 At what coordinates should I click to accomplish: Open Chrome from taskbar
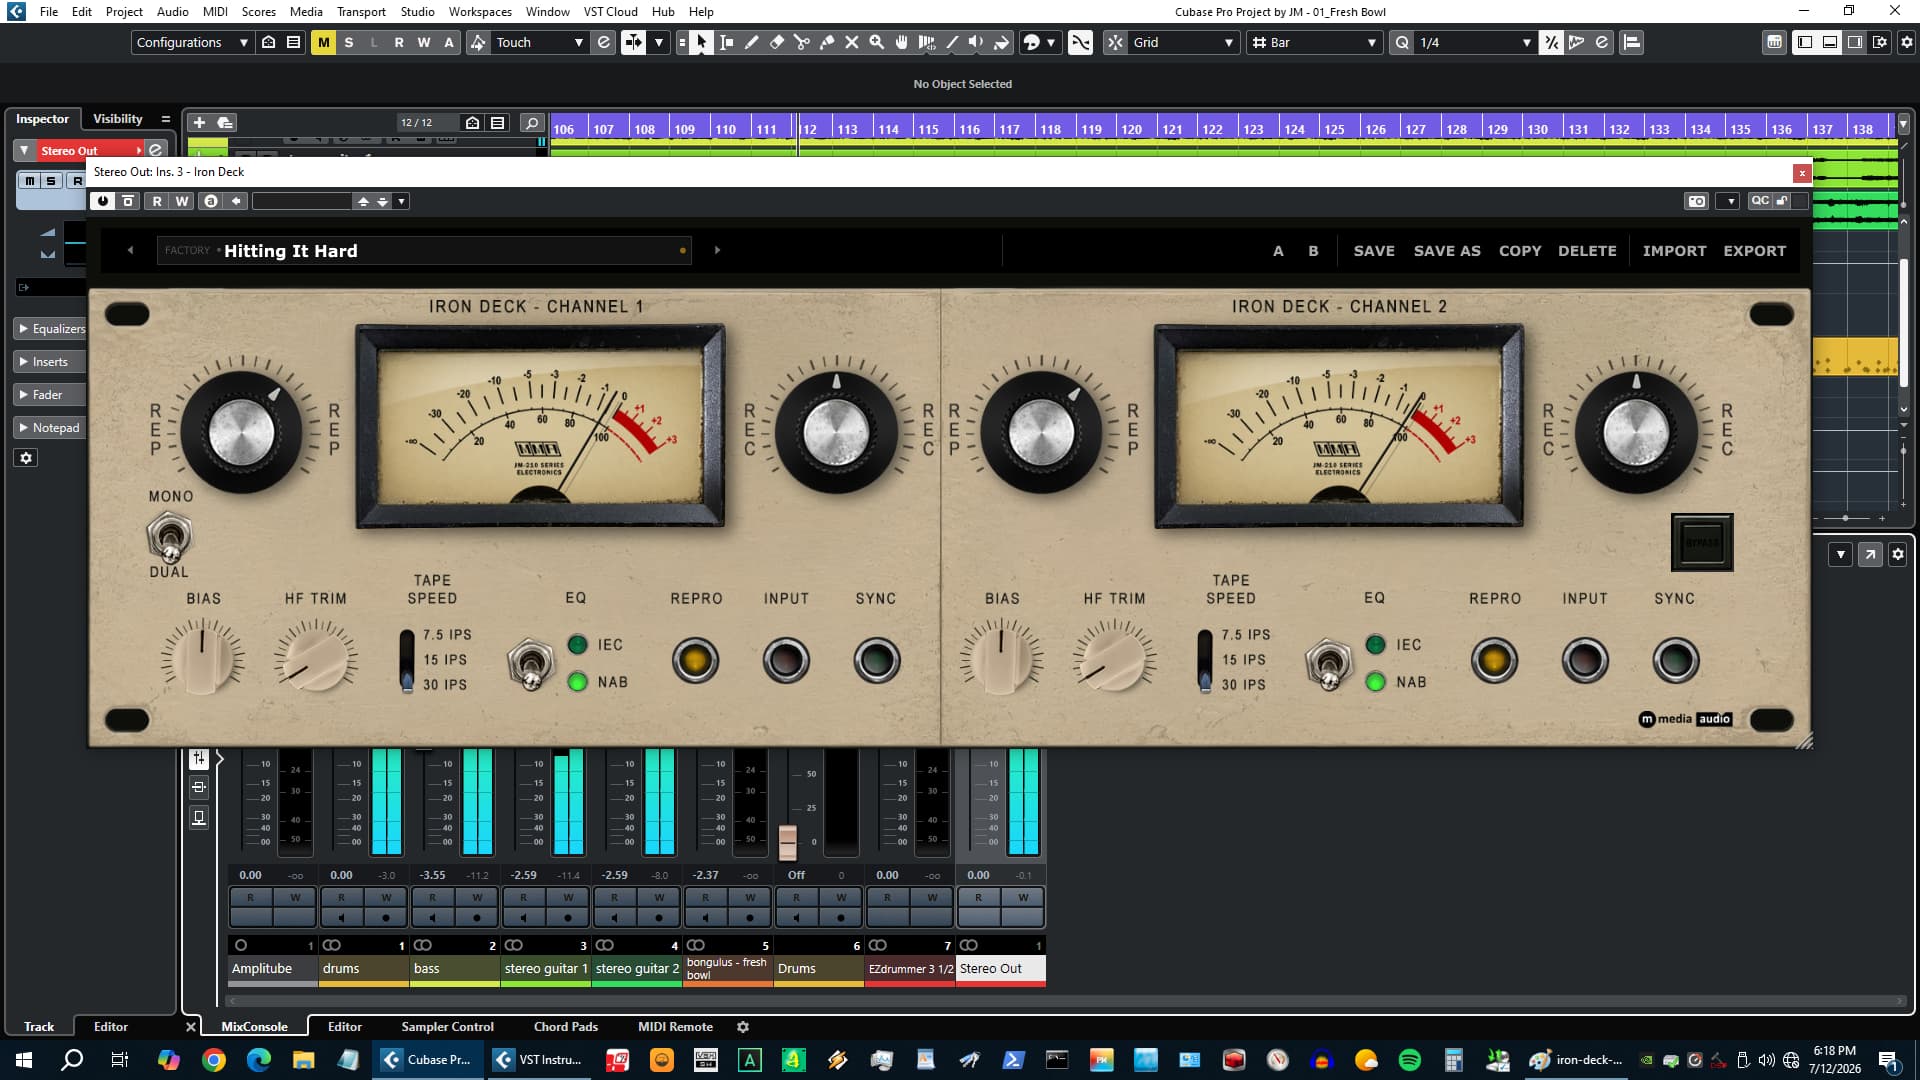tap(214, 1060)
